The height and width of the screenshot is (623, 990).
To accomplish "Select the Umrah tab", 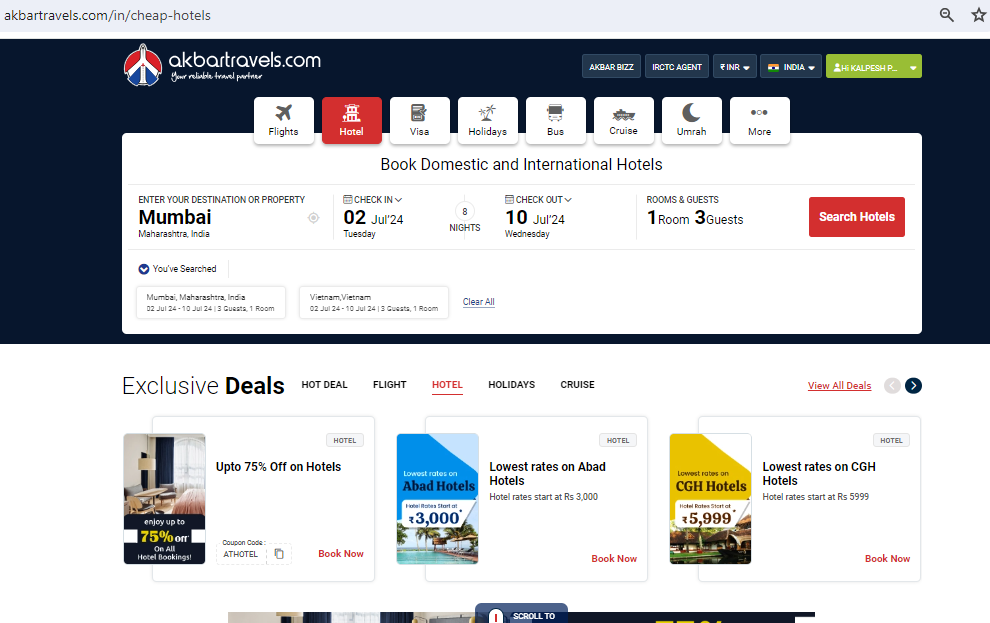I will (691, 120).
